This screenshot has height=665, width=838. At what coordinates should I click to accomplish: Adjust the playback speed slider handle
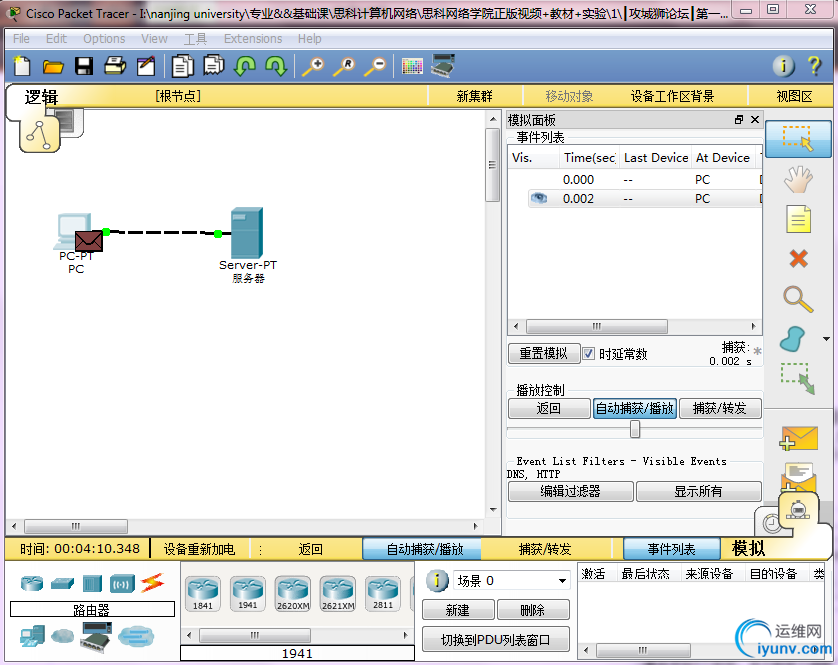coord(634,429)
